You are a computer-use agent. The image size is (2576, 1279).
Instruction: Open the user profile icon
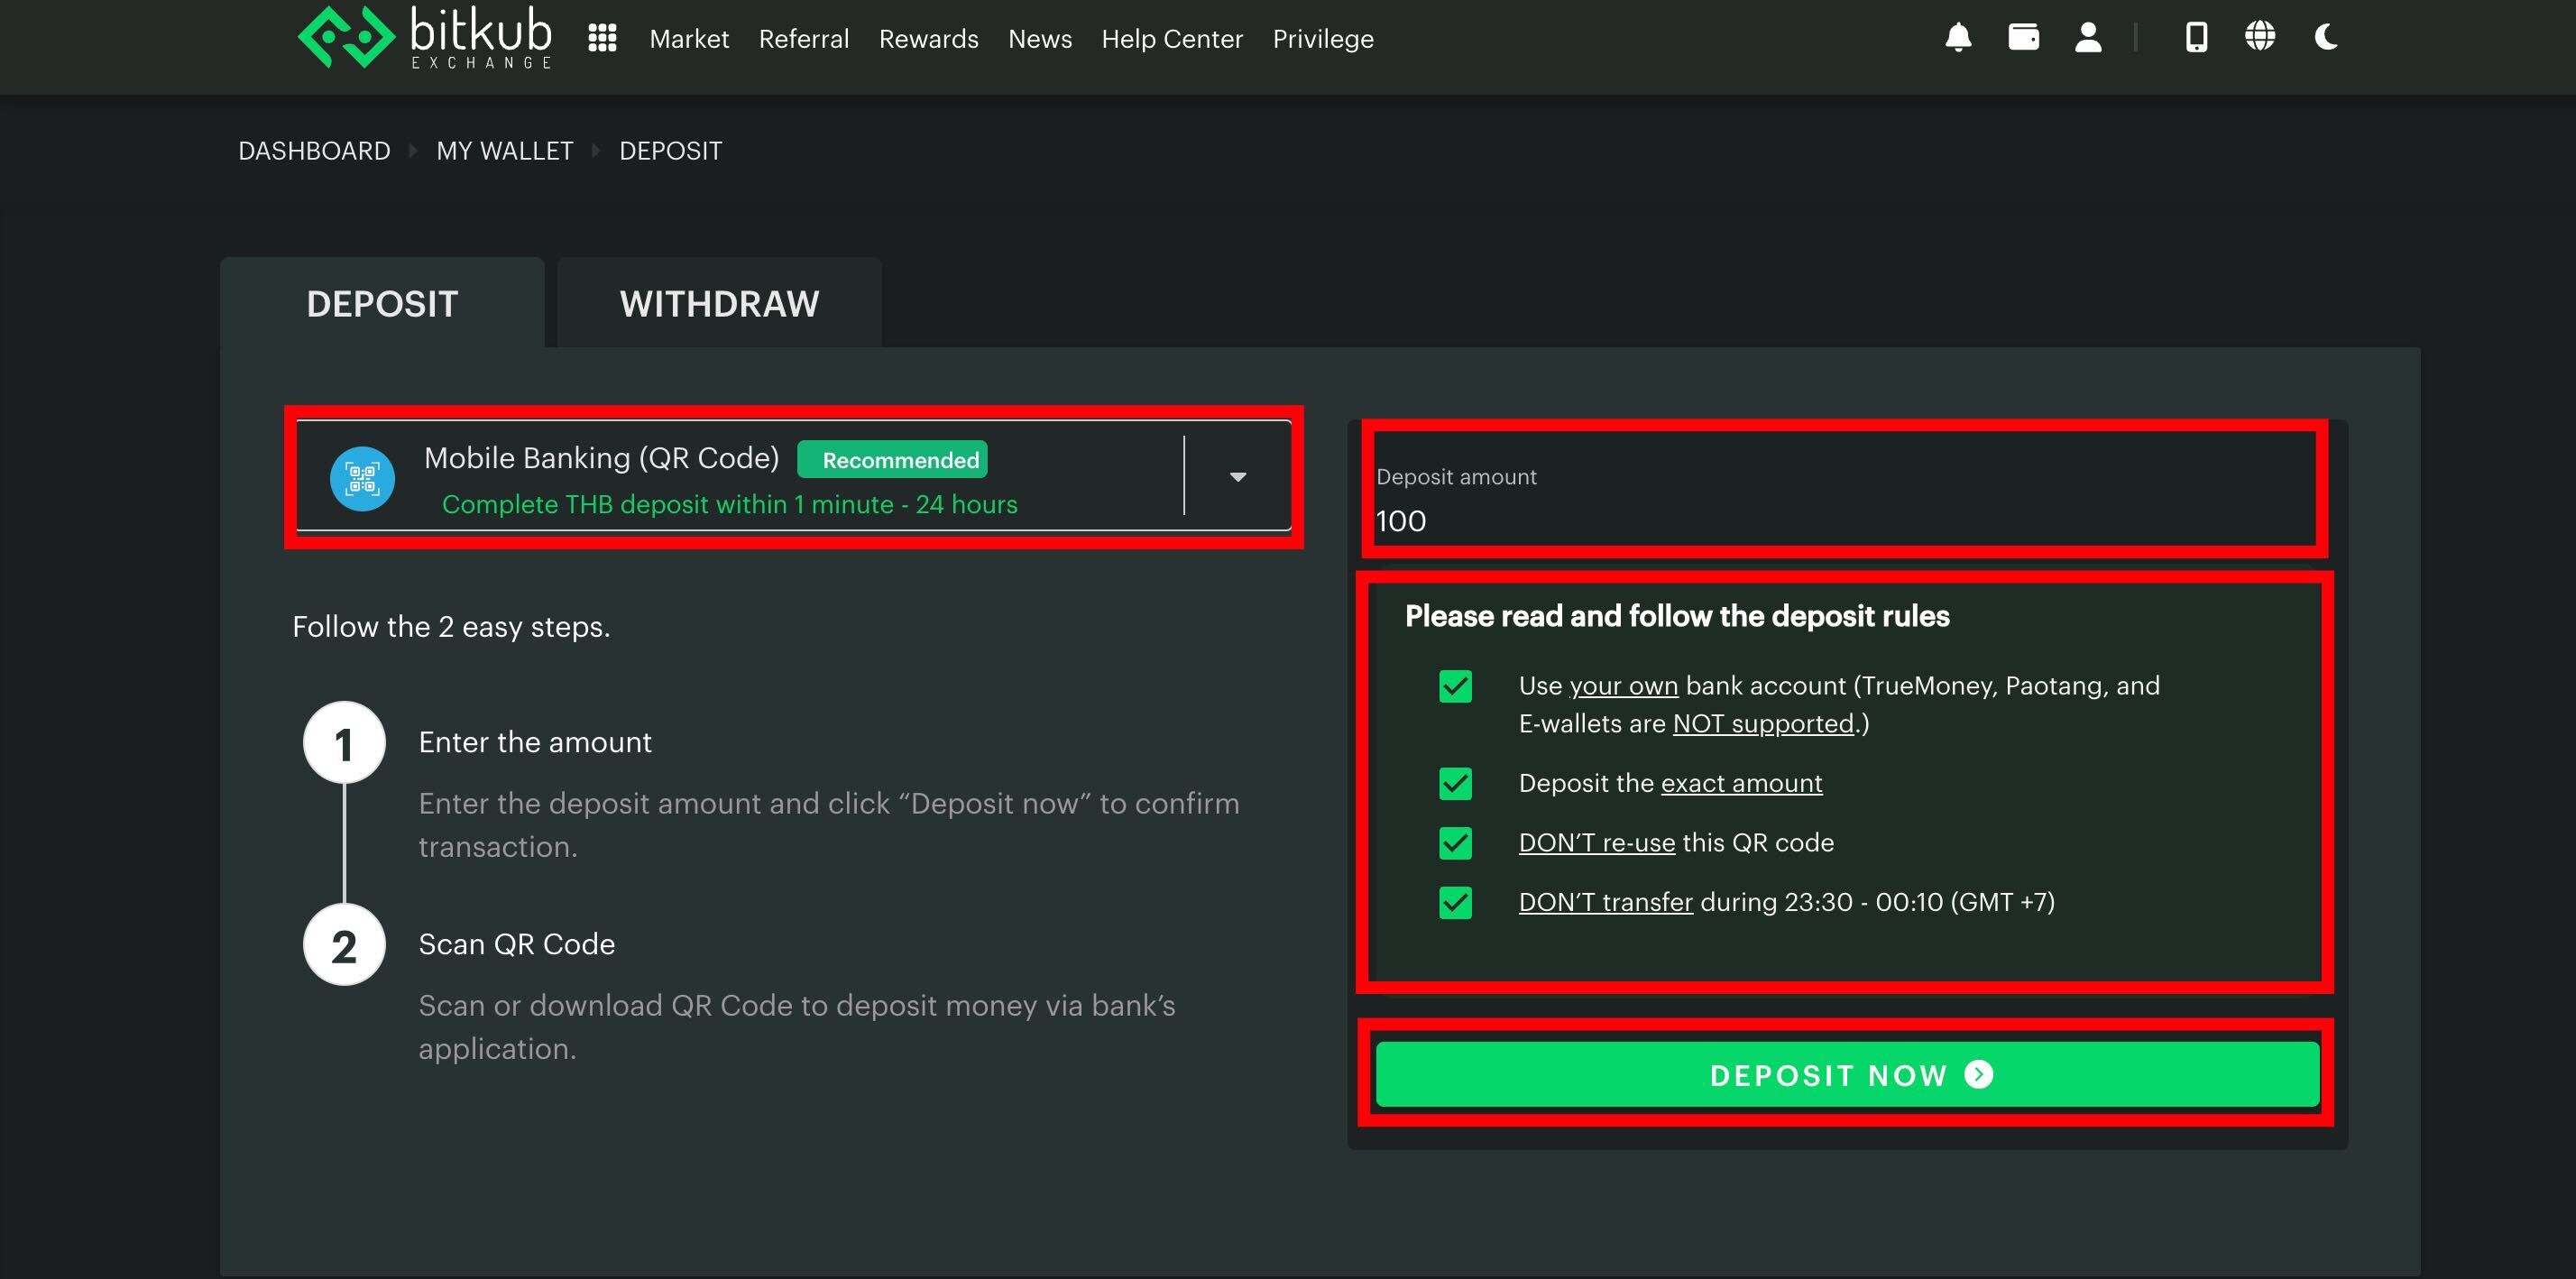(x=2088, y=38)
